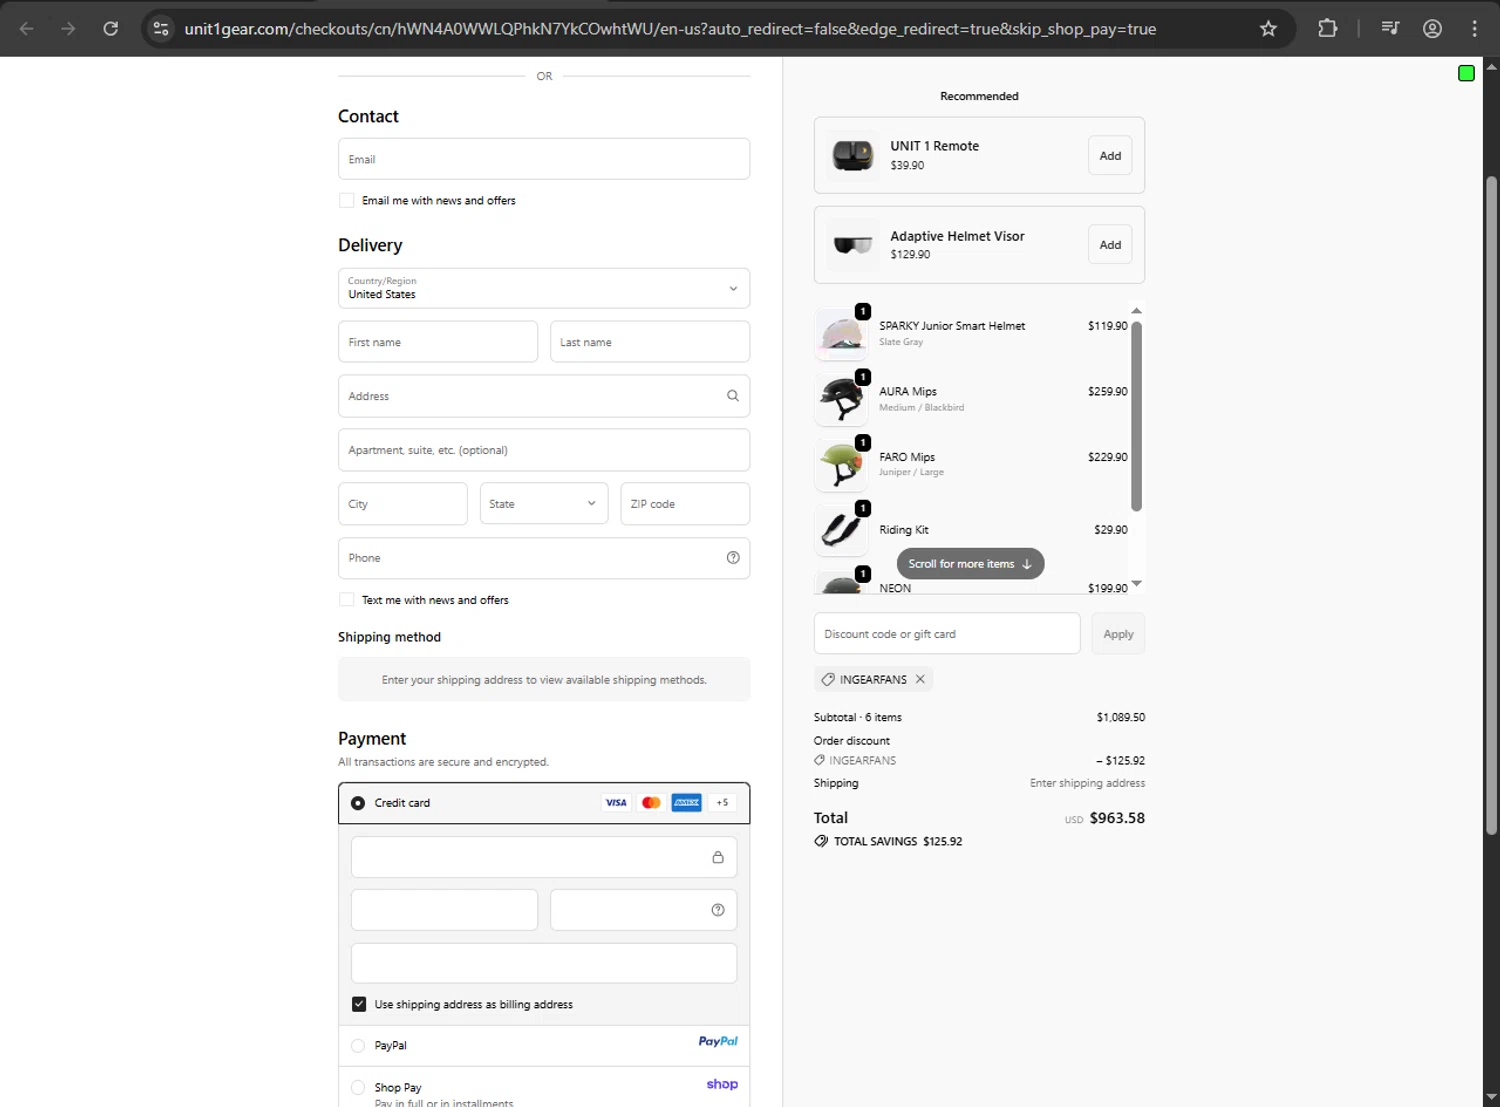This screenshot has height=1107, width=1500.
Task: Click the American Express logo
Action: click(686, 803)
